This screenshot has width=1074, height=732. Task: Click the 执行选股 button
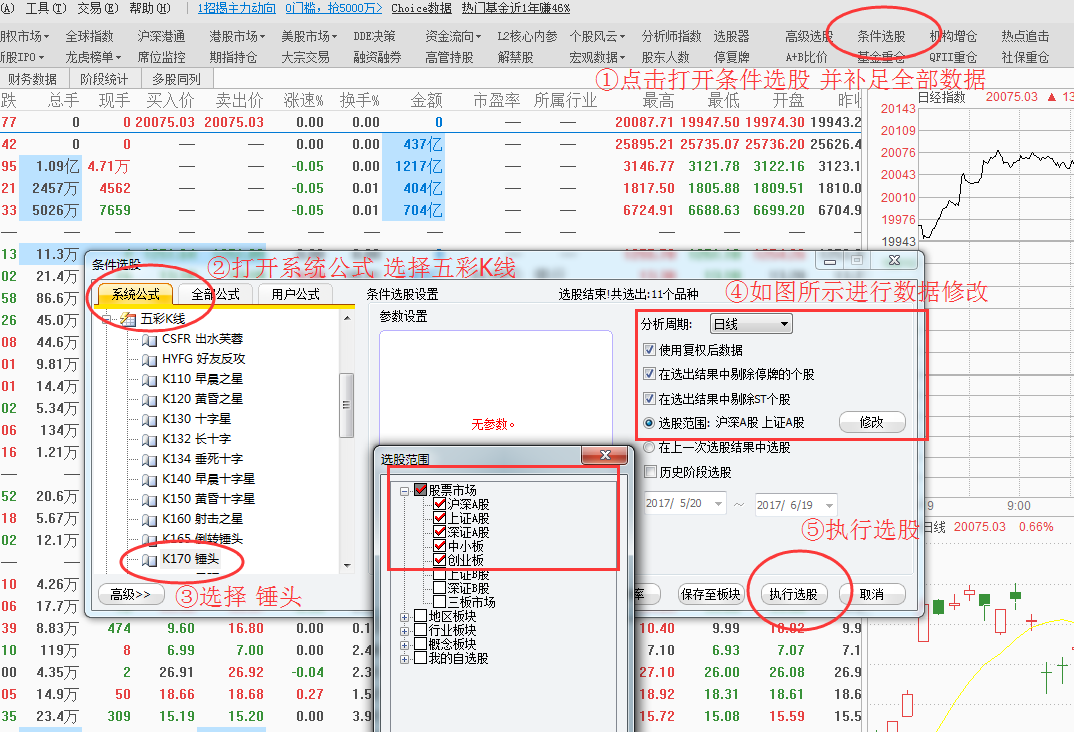793,594
